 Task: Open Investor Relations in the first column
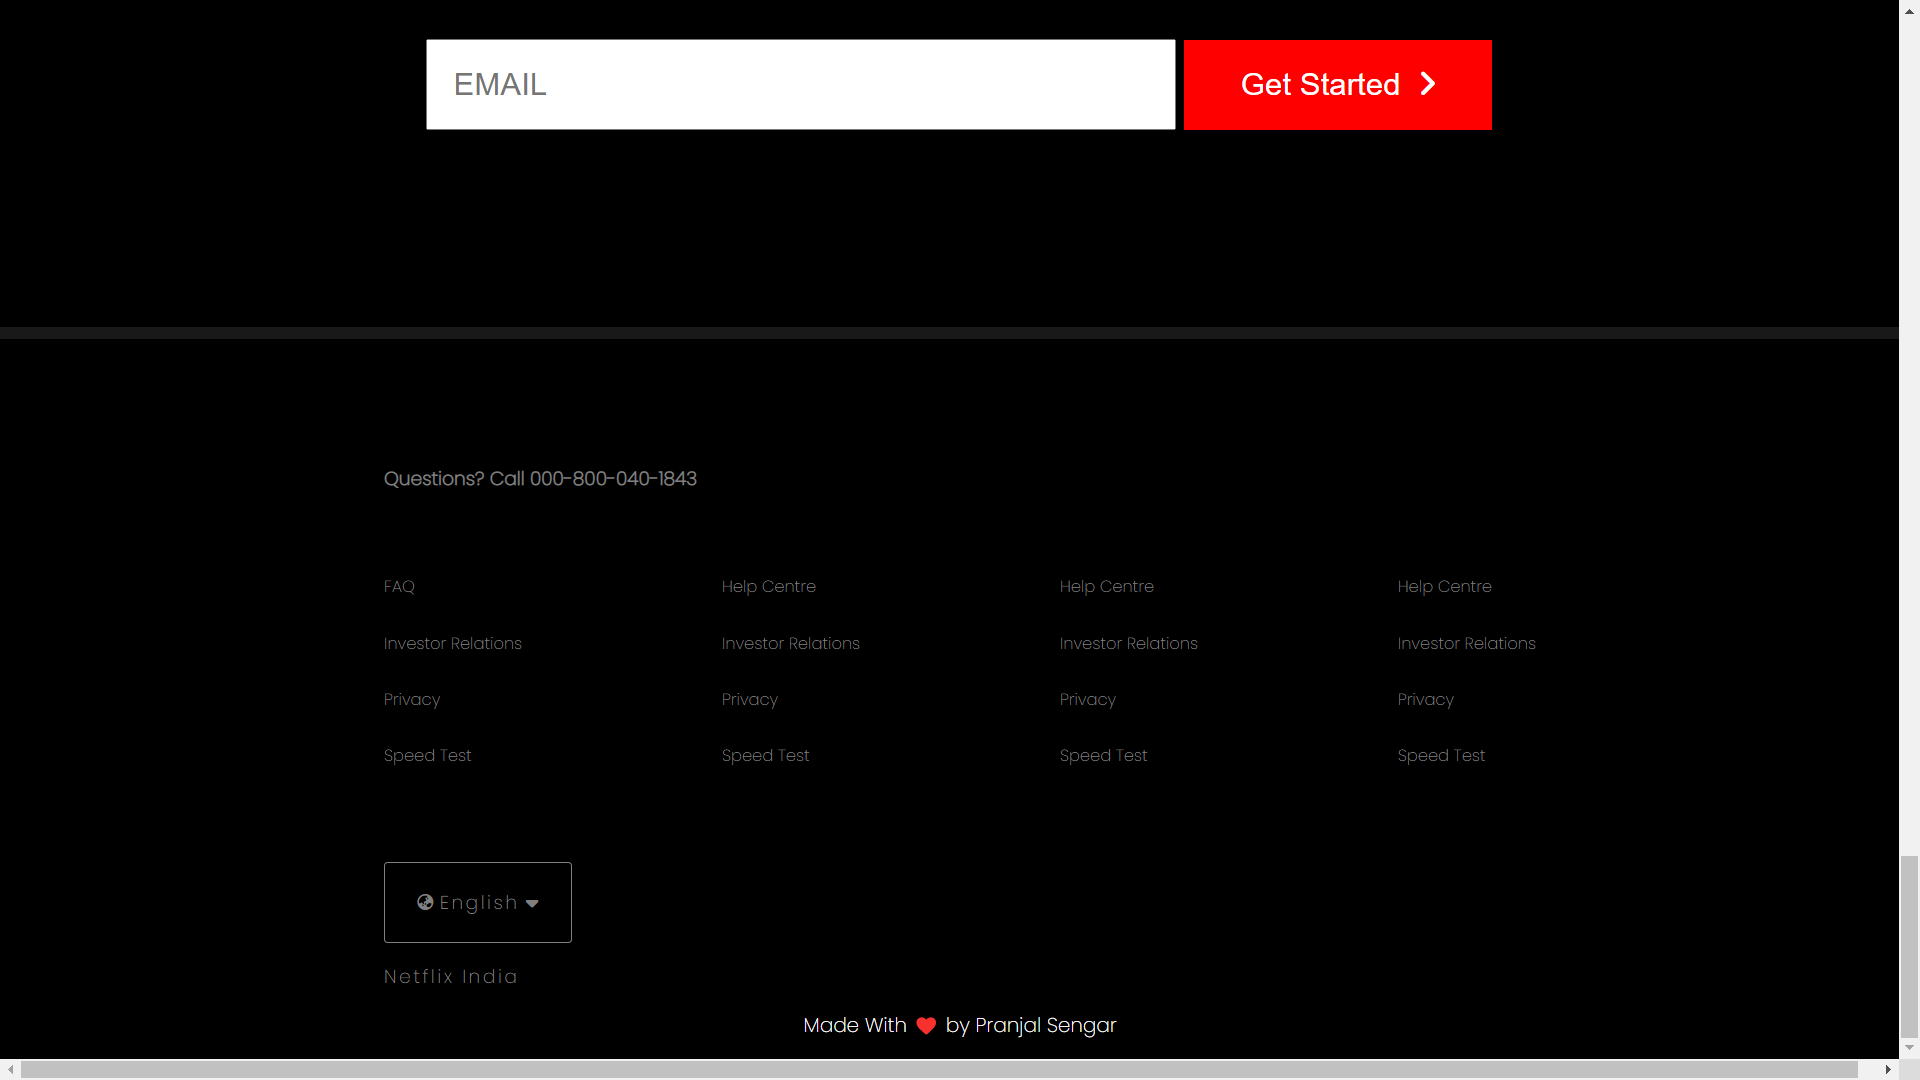[x=452, y=643]
